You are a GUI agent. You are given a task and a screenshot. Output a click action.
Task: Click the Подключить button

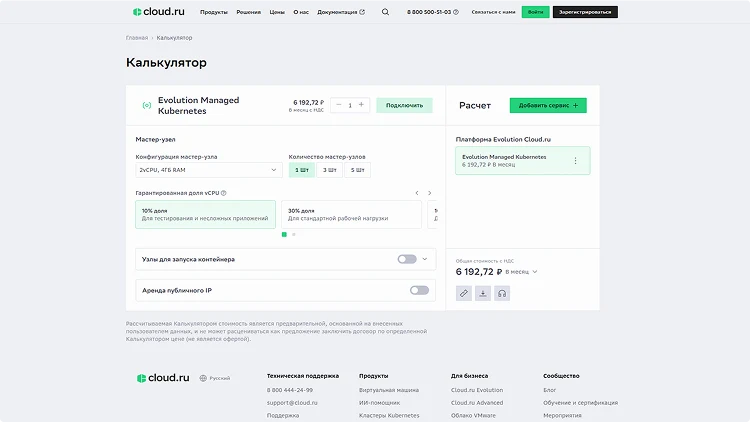tap(404, 105)
